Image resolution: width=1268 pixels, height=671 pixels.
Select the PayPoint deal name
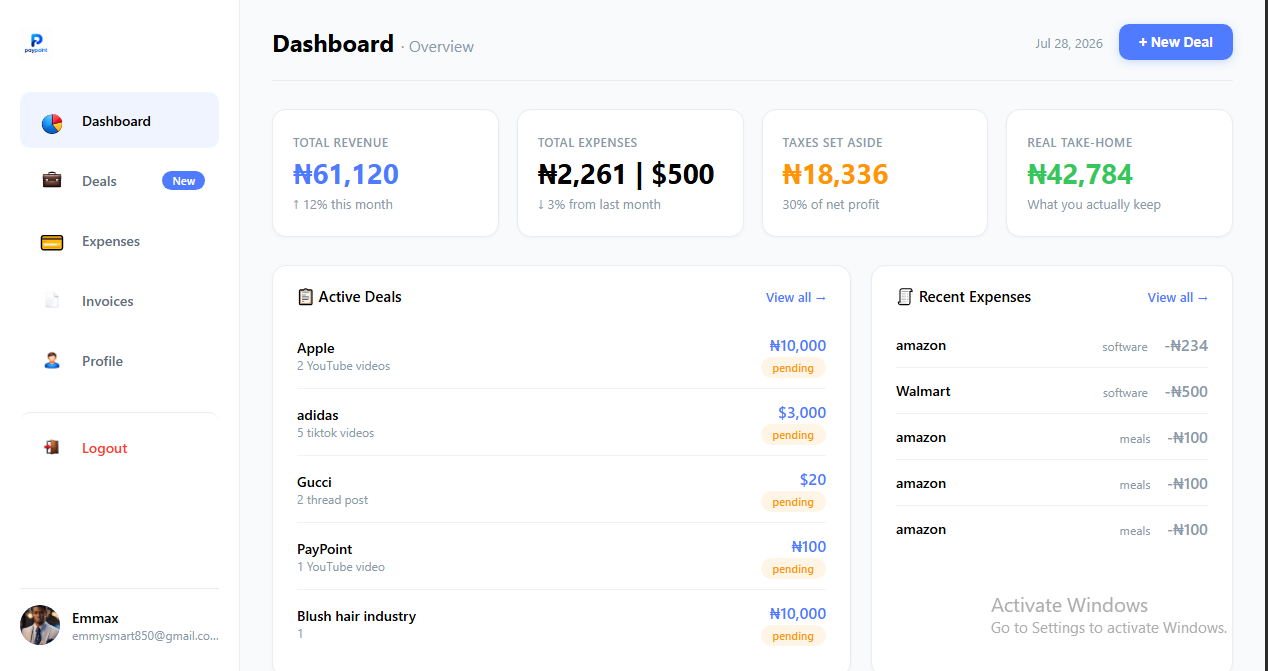(x=325, y=549)
